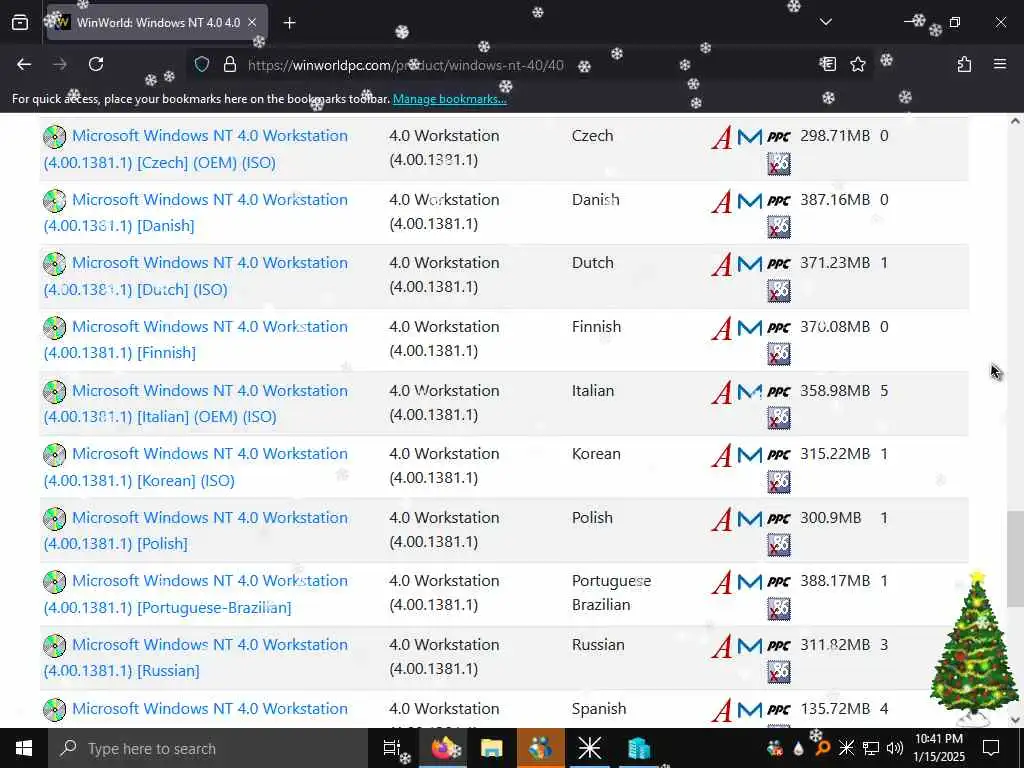Screen dimensions: 1024x768
Task: Open the Korean ISO Workstation link
Action: click(195, 467)
